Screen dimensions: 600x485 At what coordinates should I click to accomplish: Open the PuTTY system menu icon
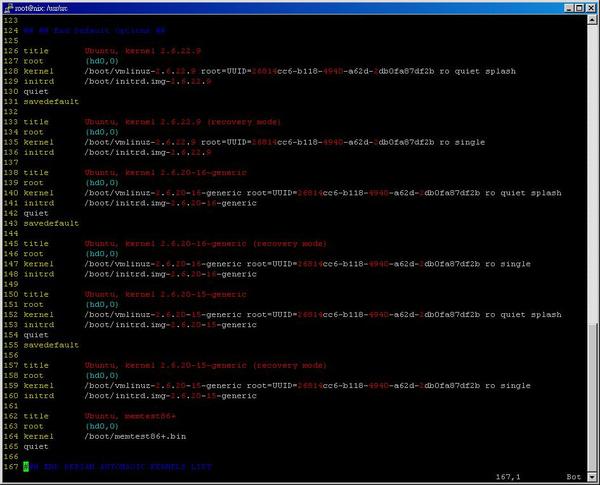[x=8, y=8]
